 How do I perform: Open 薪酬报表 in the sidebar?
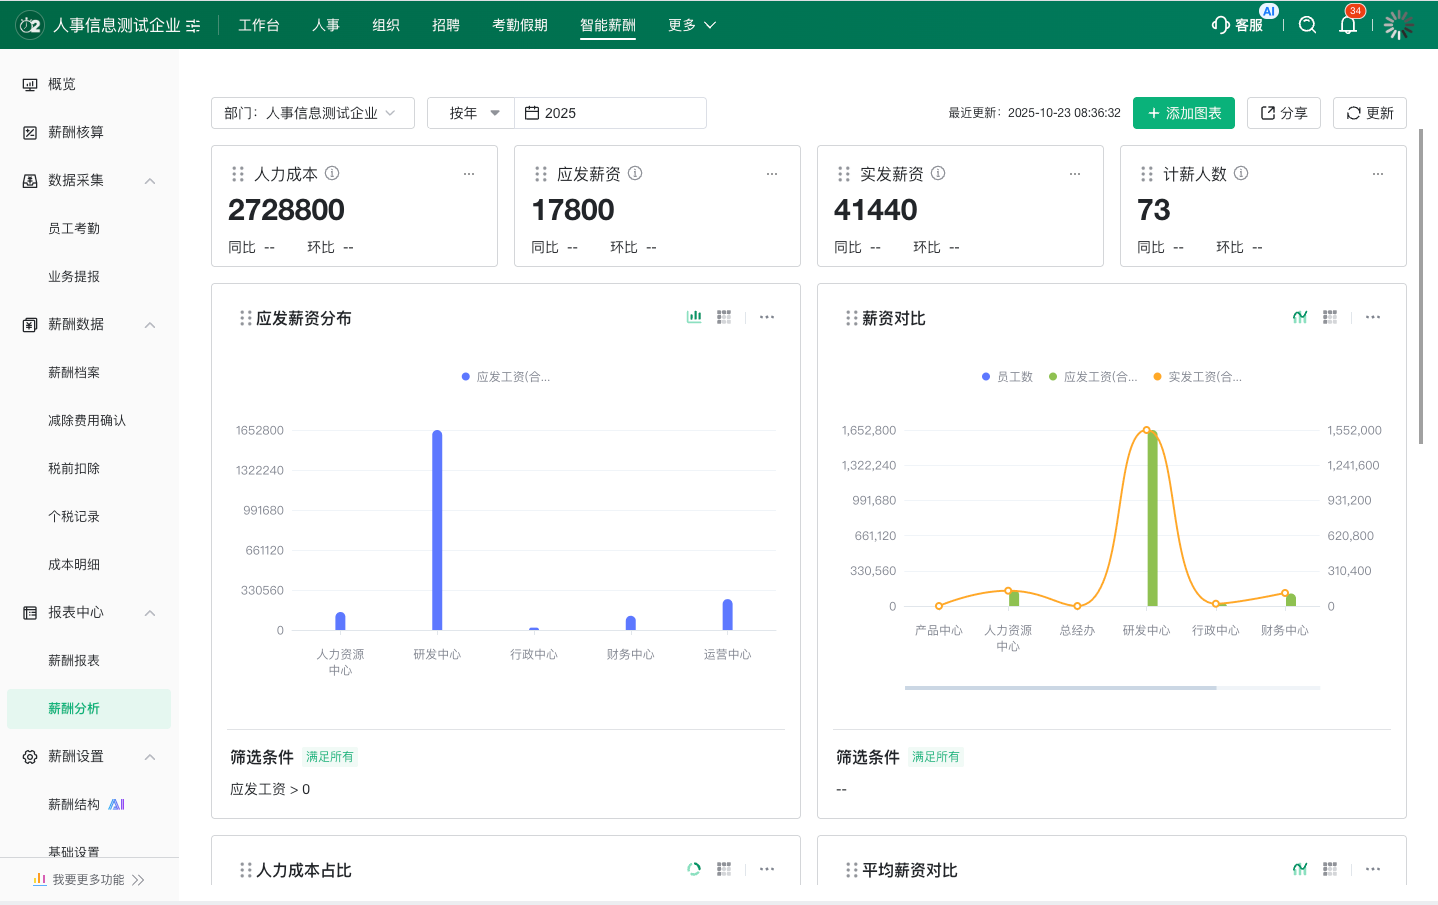(74, 660)
